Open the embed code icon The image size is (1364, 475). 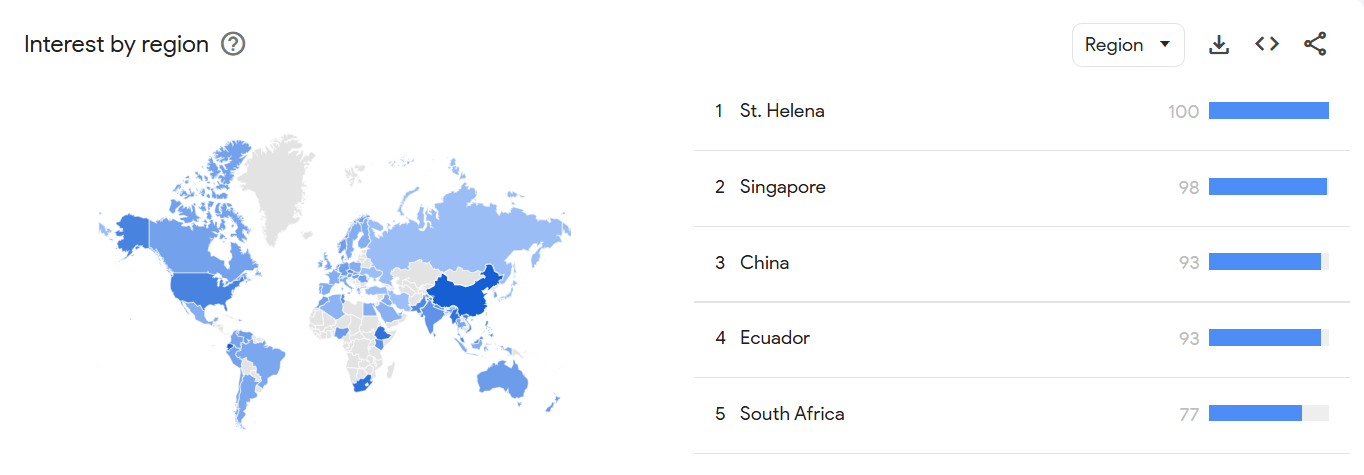click(1267, 44)
